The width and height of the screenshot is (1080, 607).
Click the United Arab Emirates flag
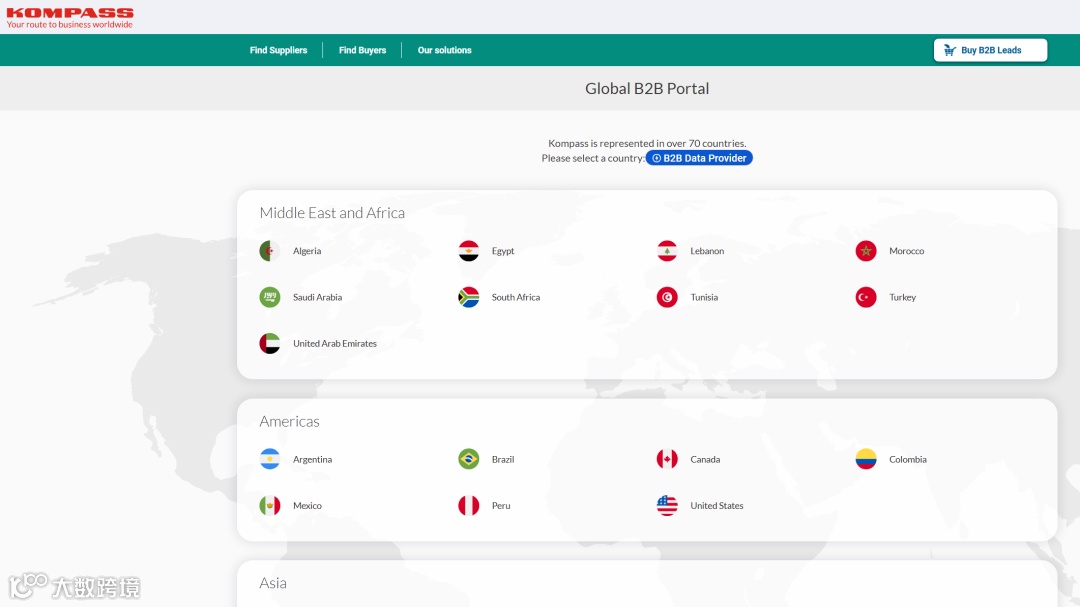click(x=270, y=343)
